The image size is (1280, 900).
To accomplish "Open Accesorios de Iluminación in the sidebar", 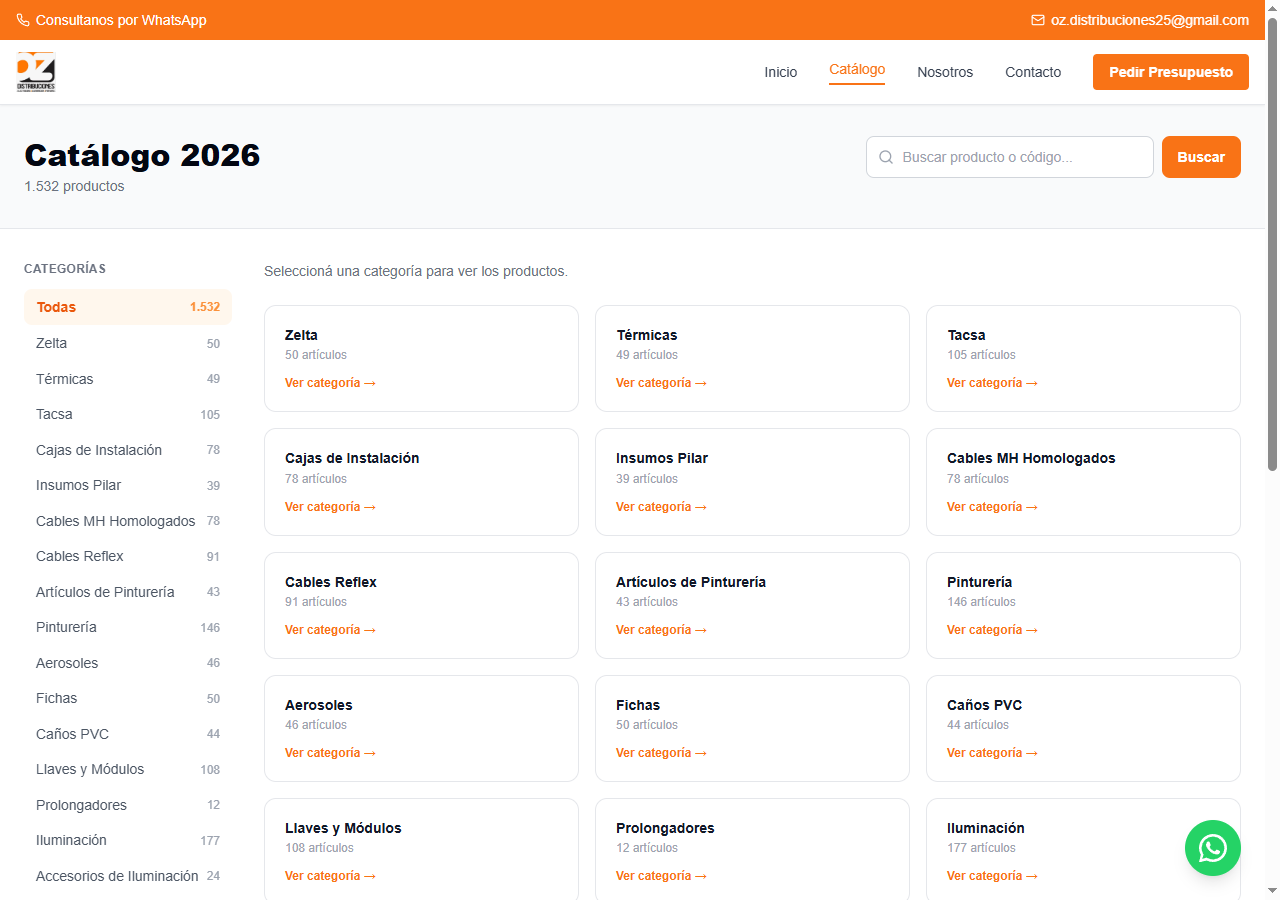I will 128,876.
